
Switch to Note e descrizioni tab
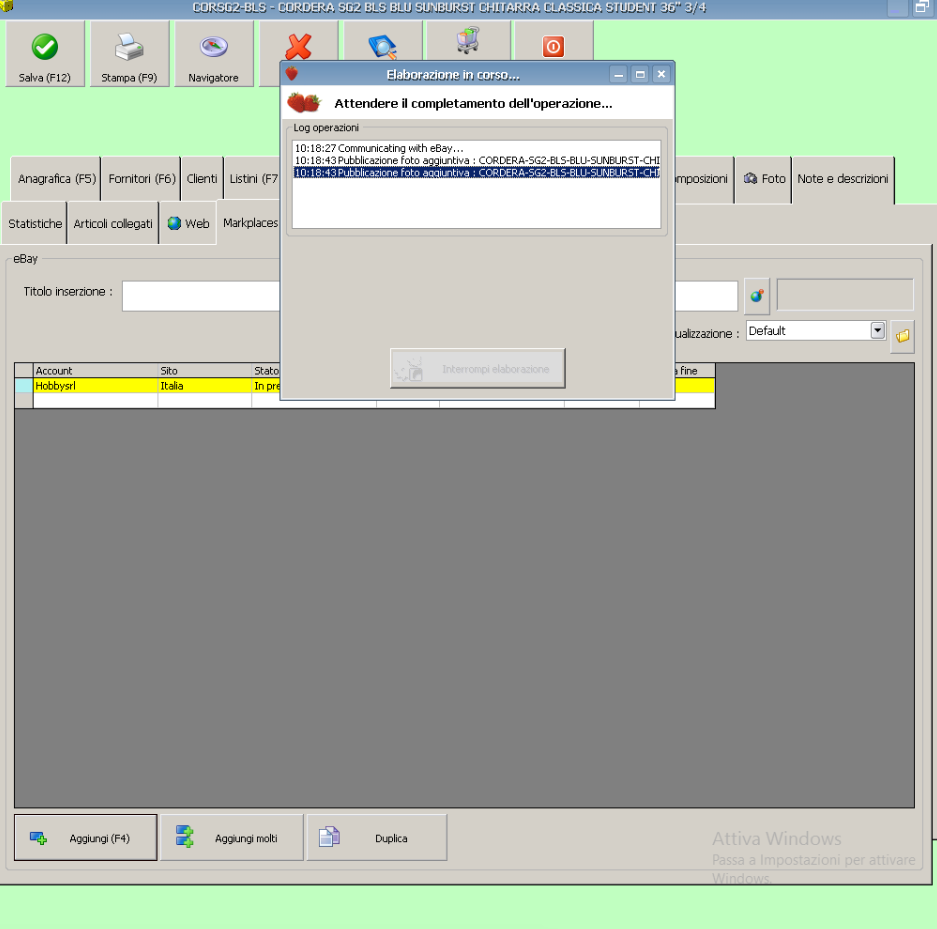(843, 179)
